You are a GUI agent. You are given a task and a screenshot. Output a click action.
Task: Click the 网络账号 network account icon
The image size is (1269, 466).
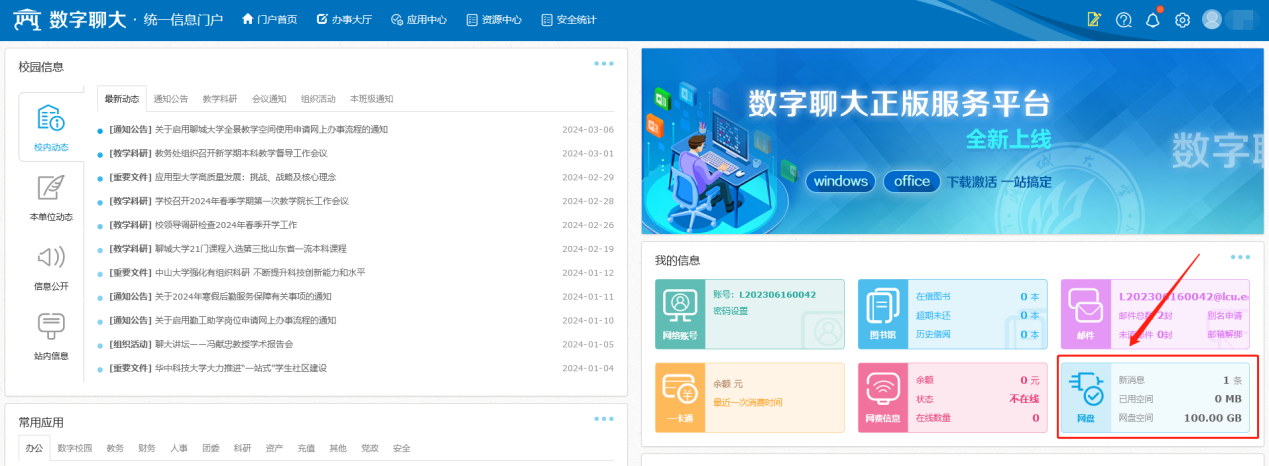click(681, 313)
